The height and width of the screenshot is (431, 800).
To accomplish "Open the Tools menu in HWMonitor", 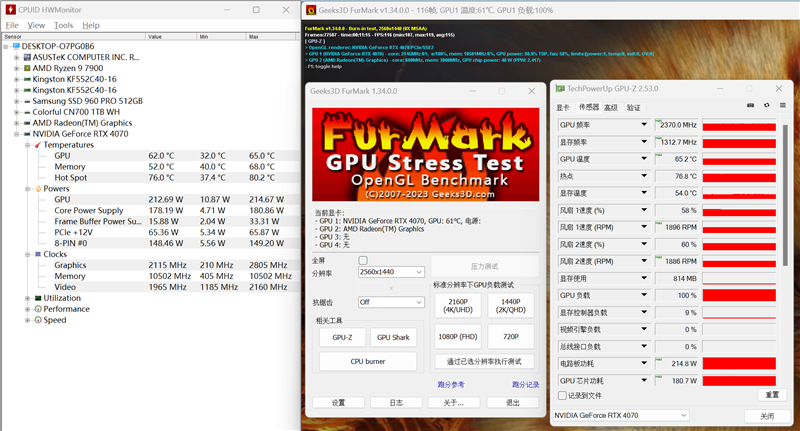I will point(64,25).
